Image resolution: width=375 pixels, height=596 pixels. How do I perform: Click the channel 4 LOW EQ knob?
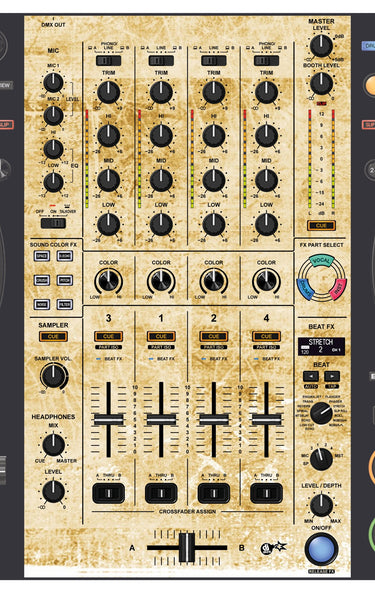(266, 224)
